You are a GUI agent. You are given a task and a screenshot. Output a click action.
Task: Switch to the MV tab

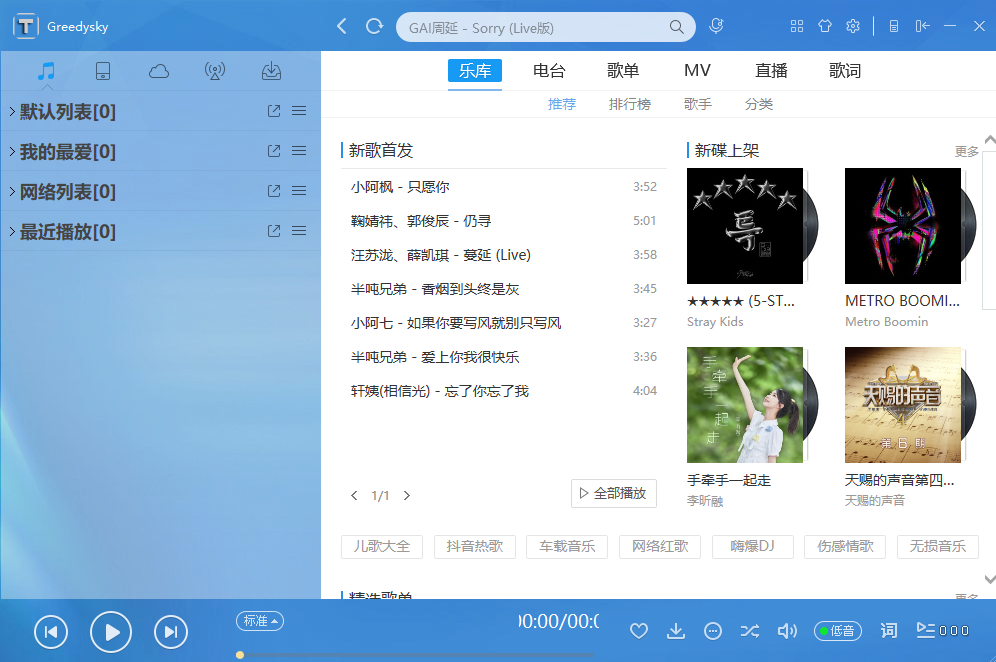coord(697,71)
